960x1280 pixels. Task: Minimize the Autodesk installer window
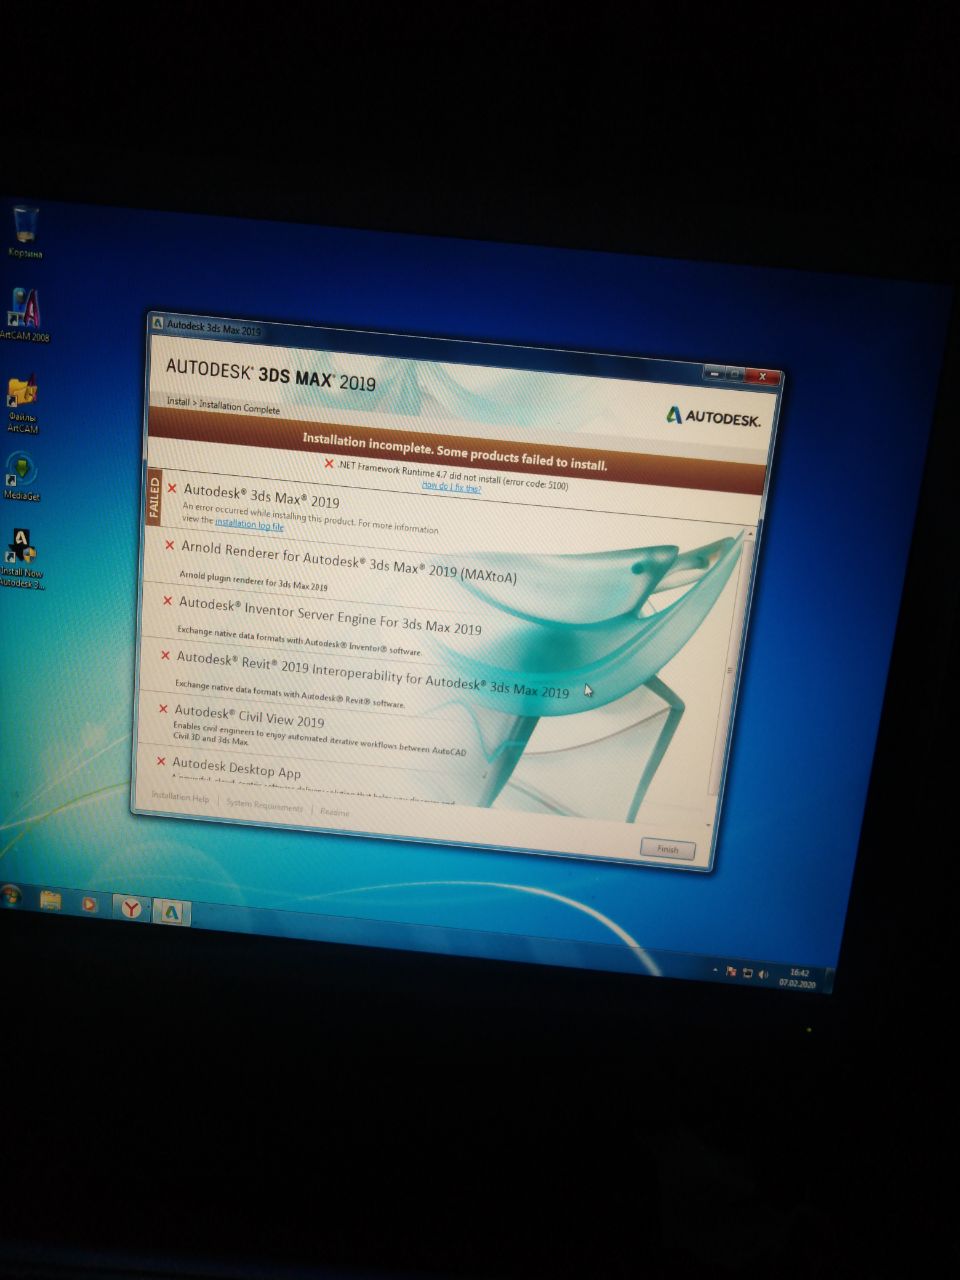(713, 372)
